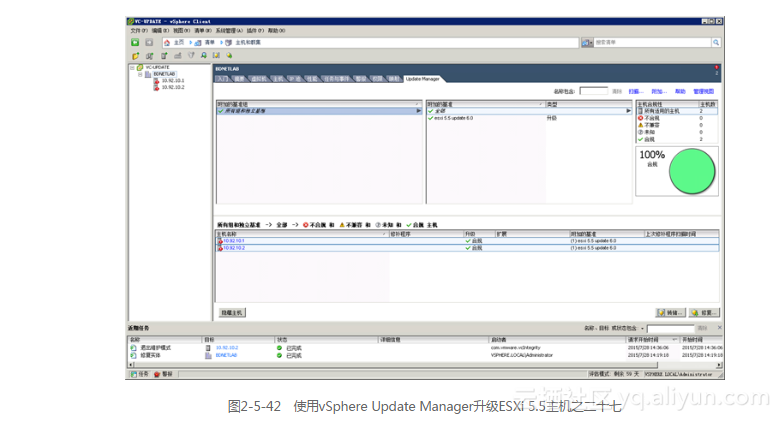Click the 隐藏主机 button
781x421 pixels.
[x=232, y=313]
